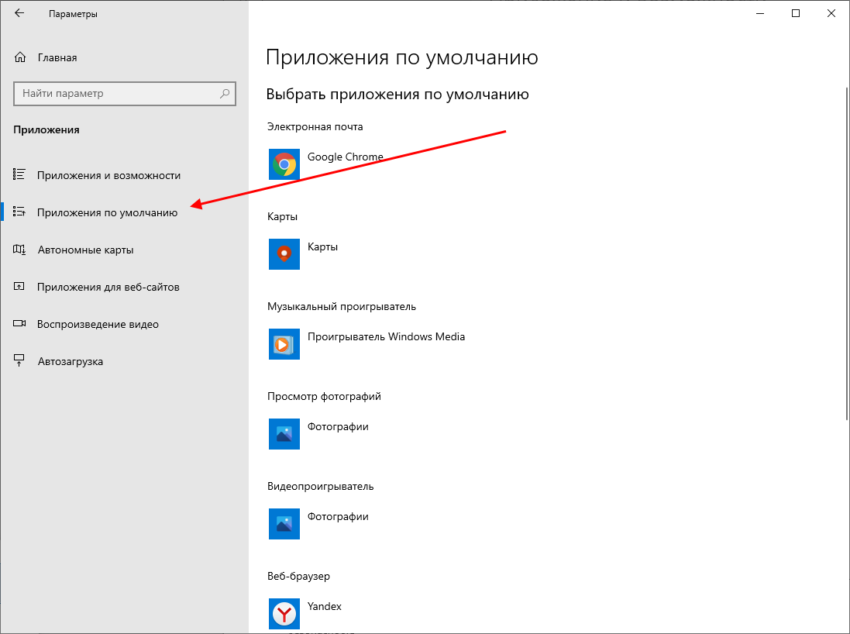Click the back arrow in title bar

19,14
